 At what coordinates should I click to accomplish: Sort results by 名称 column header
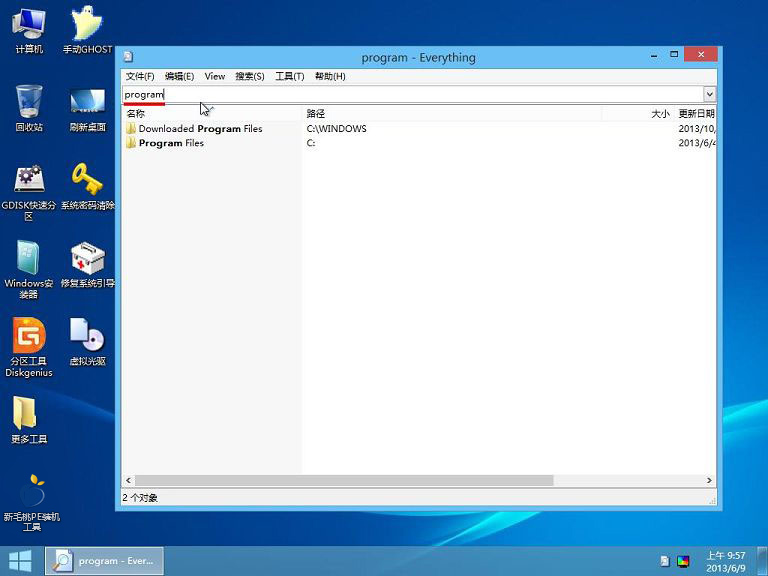[x=212, y=114]
